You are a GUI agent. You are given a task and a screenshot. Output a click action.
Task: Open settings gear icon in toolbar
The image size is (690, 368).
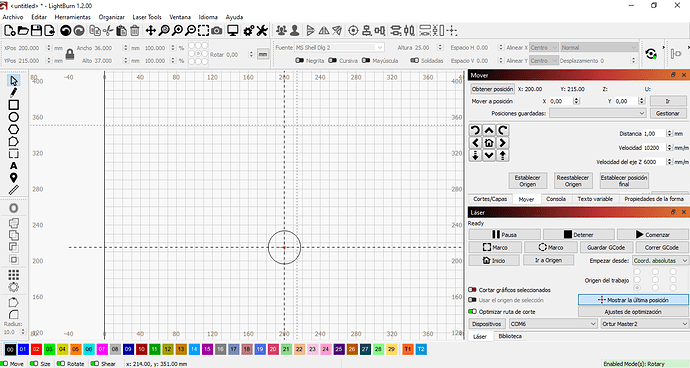click(248, 30)
